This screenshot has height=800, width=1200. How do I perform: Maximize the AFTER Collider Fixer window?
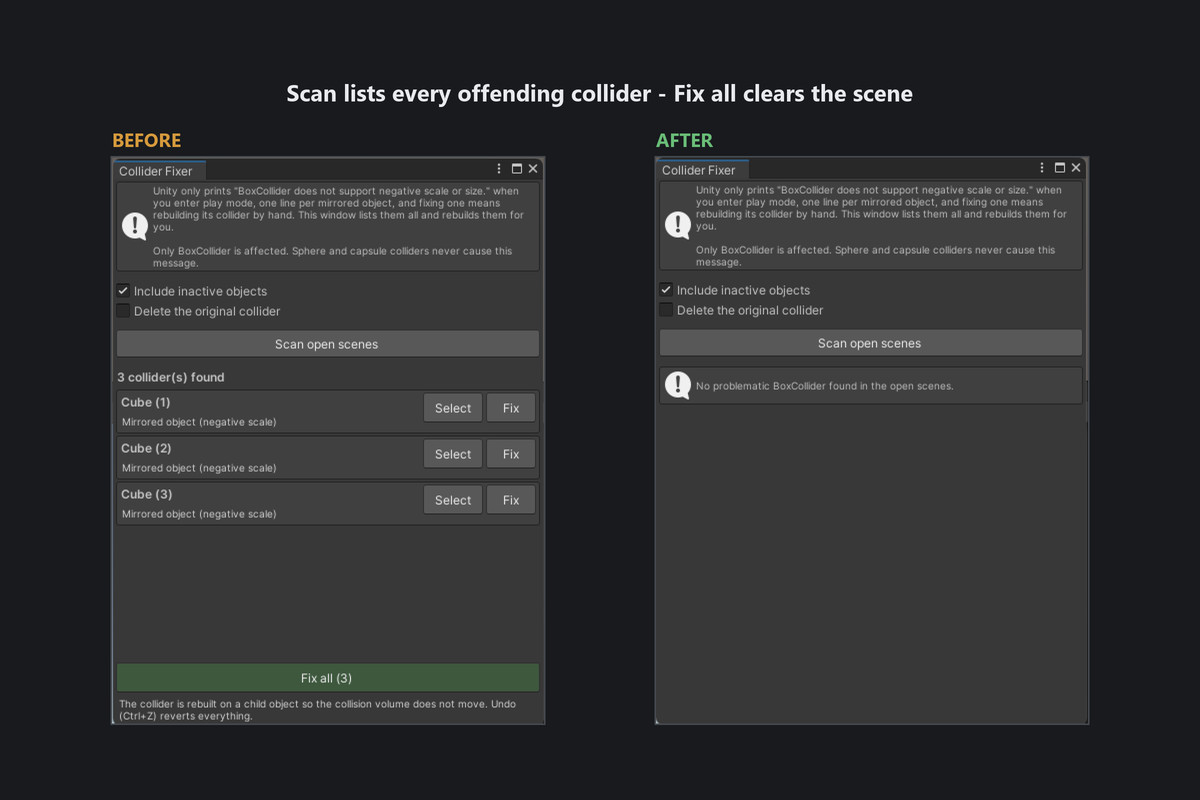click(1060, 168)
